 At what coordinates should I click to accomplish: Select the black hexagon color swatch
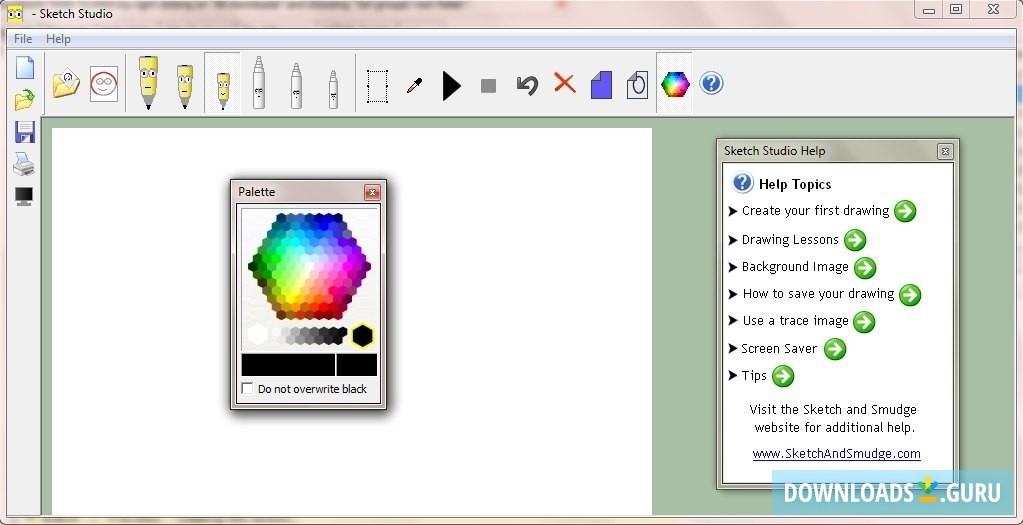coord(362,335)
